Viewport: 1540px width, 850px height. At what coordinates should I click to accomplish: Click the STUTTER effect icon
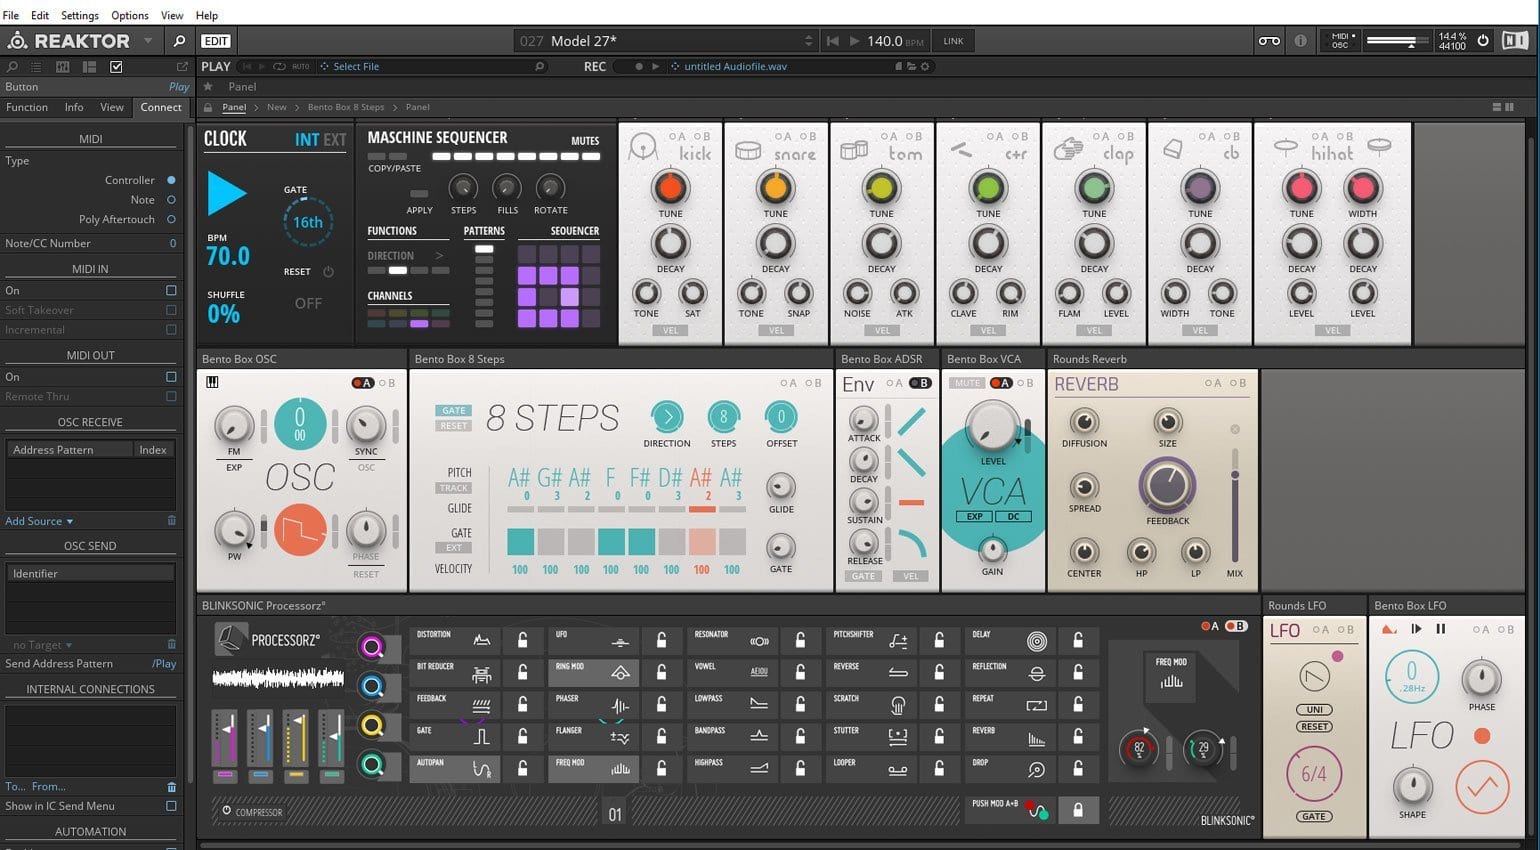point(898,736)
